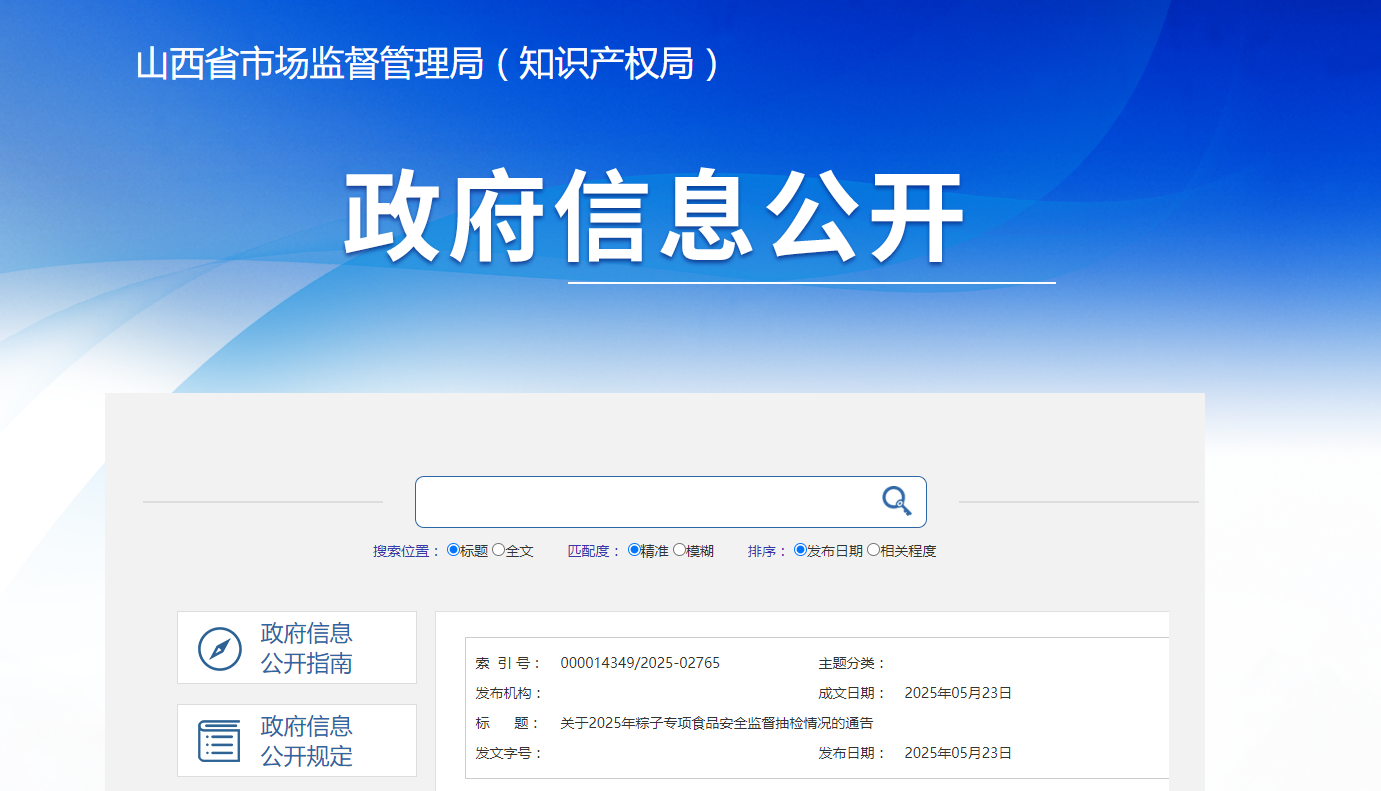1381x791 pixels.
Task: Click index number 000014349/2025-02765
Action: point(640,663)
